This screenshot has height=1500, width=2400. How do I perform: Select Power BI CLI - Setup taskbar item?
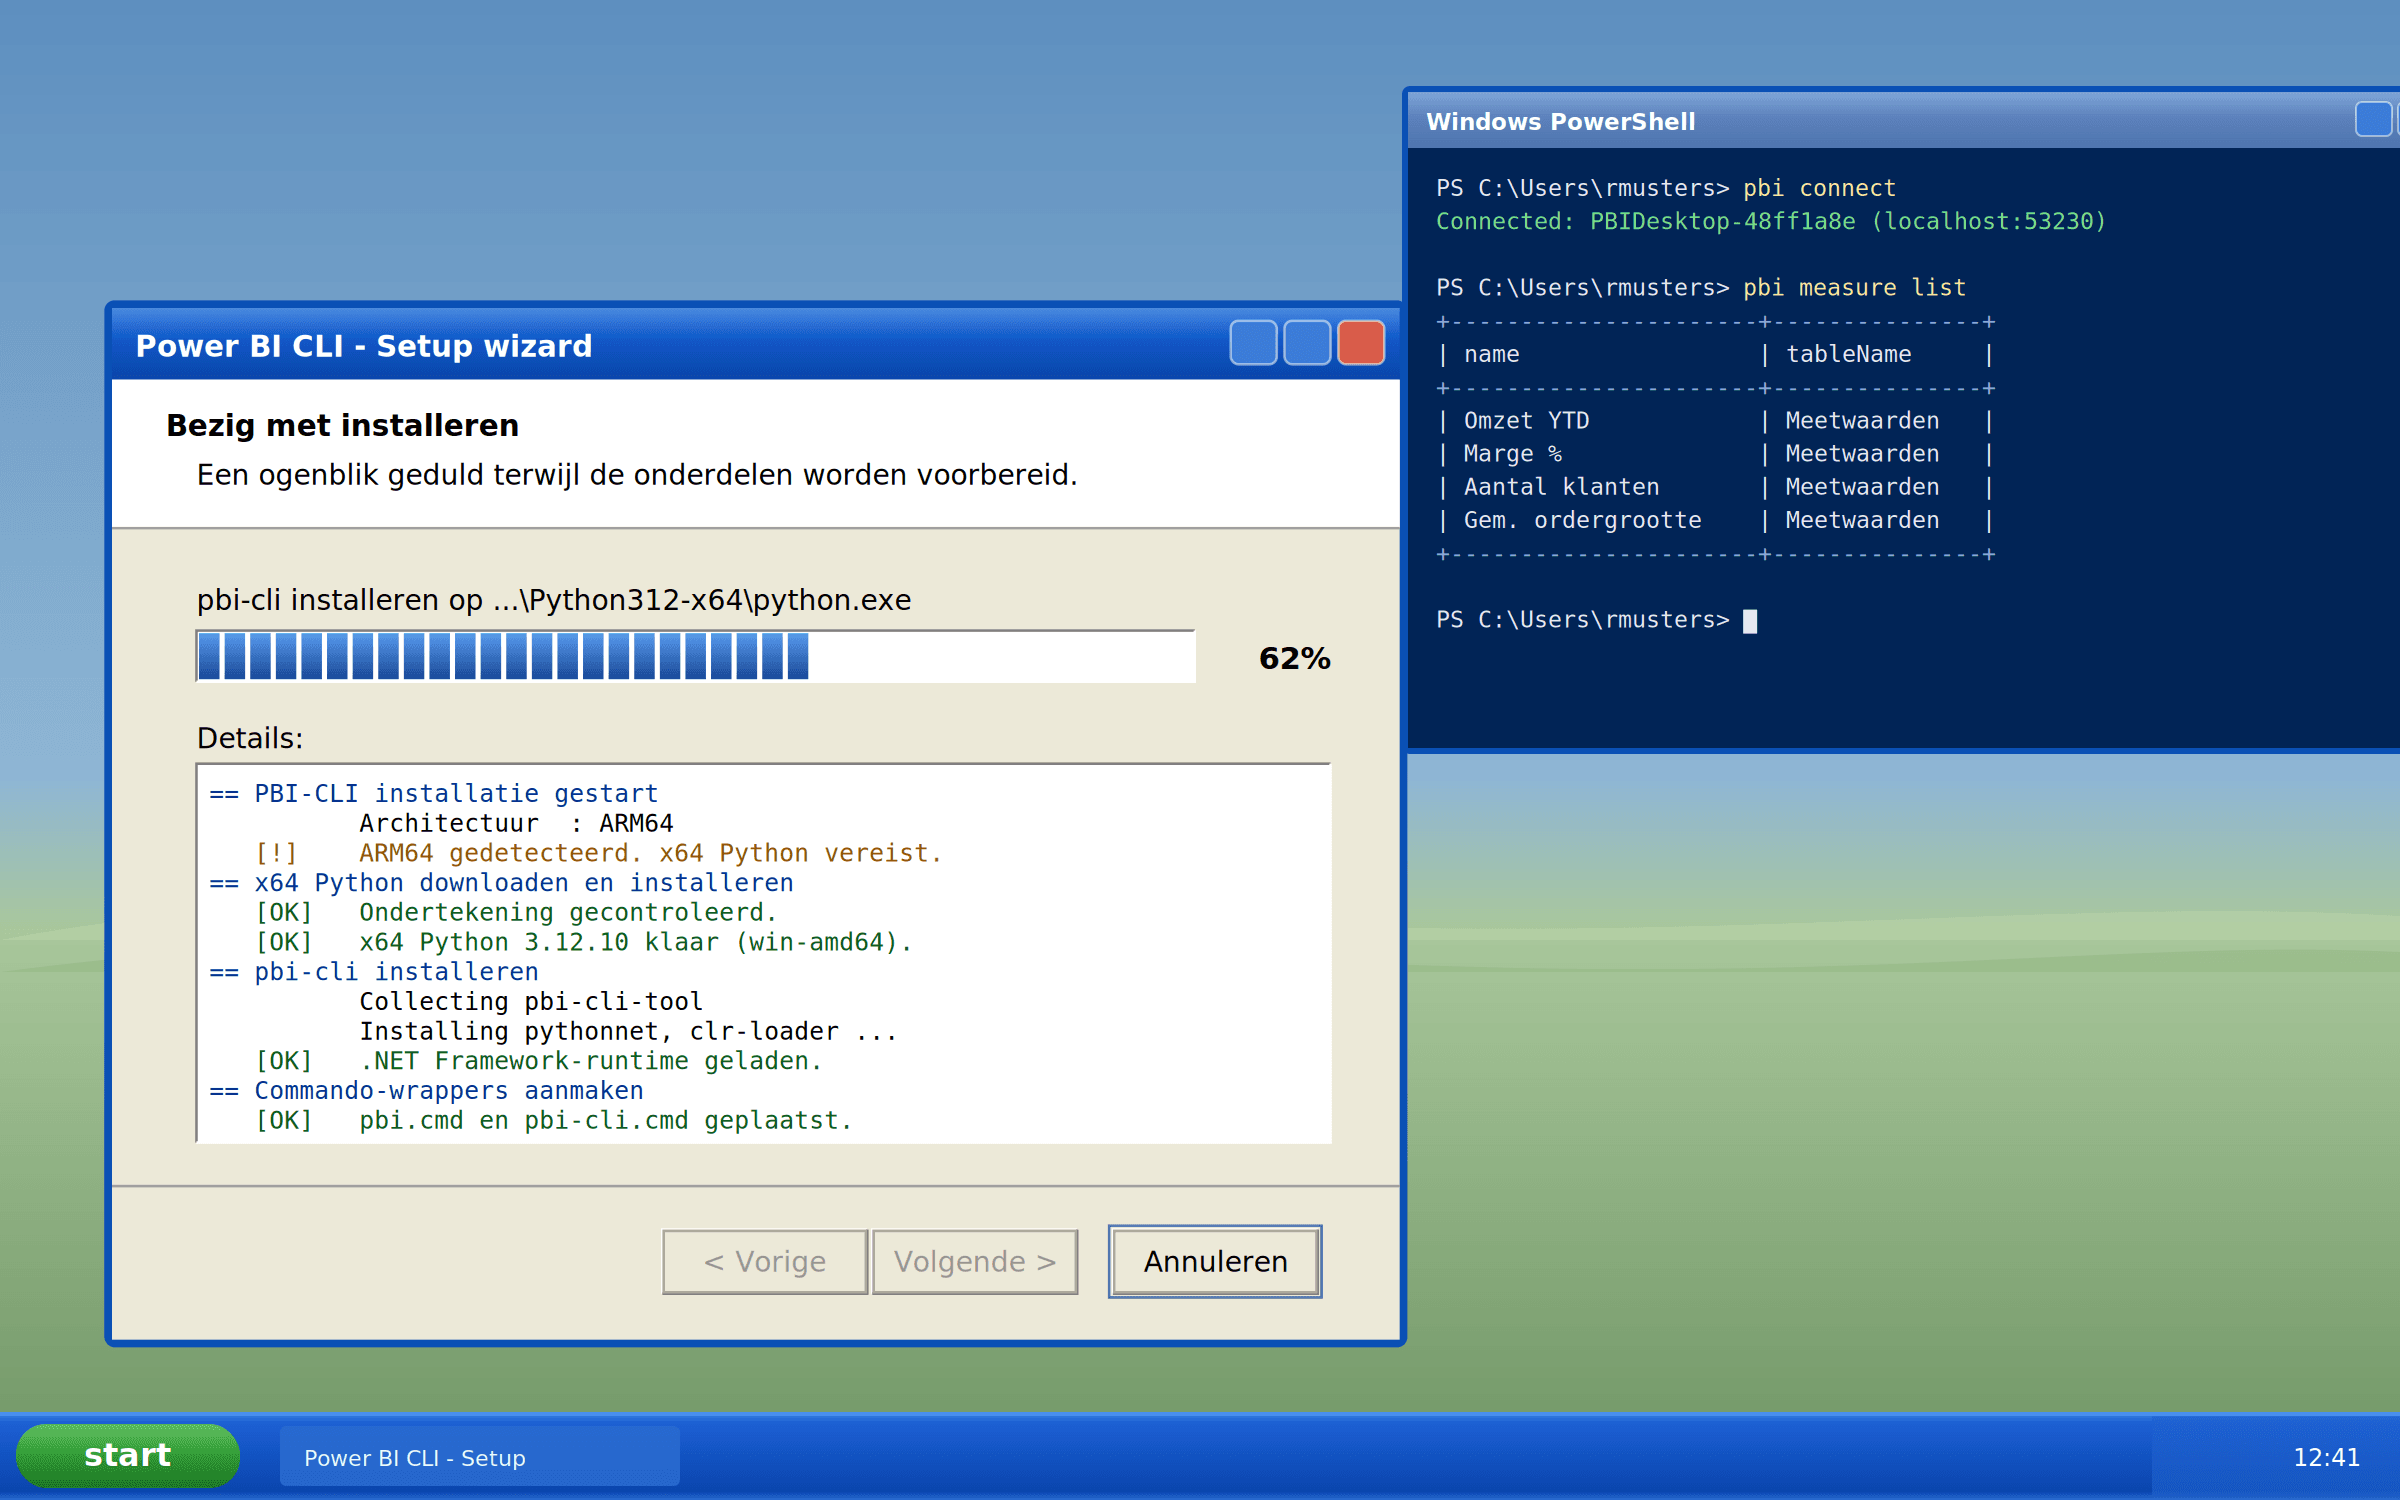tap(480, 1457)
